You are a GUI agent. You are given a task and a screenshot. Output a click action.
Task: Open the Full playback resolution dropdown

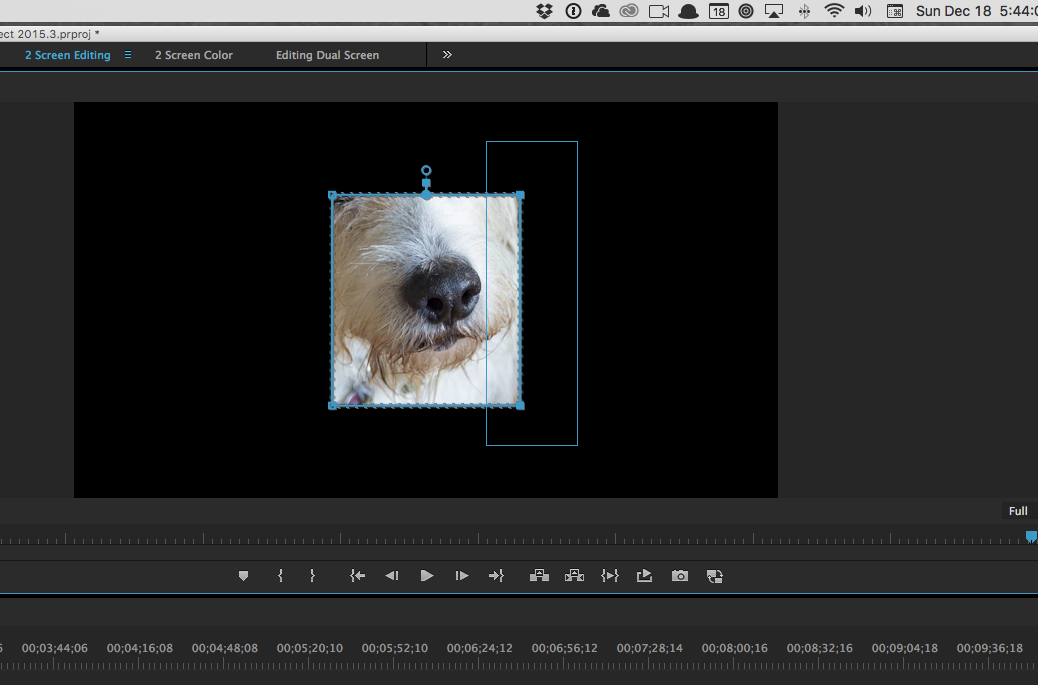pos(1017,511)
